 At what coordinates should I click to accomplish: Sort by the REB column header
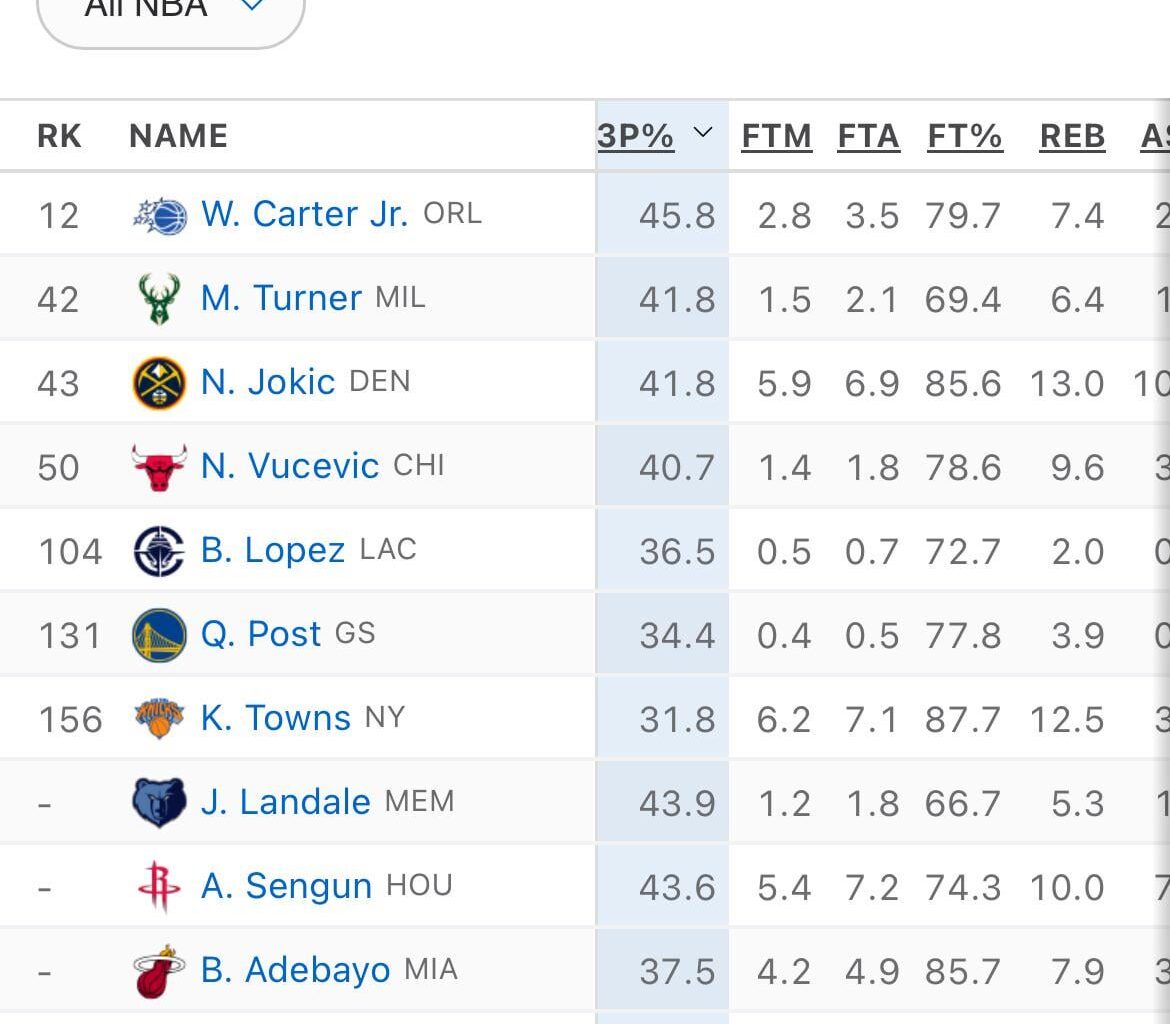(x=1072, y=136)
